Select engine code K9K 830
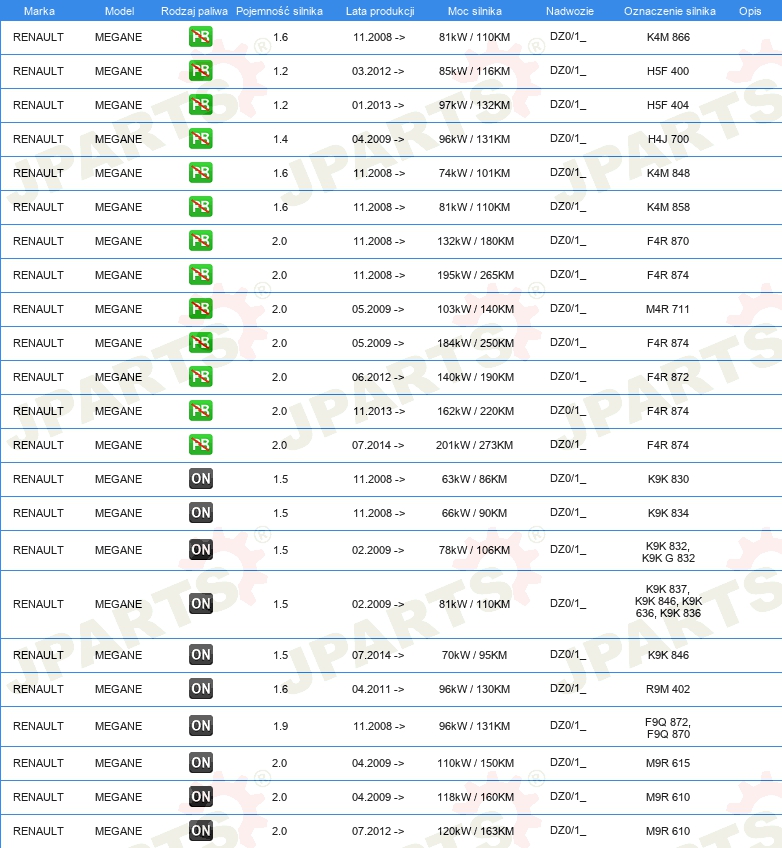 (668, 479)
